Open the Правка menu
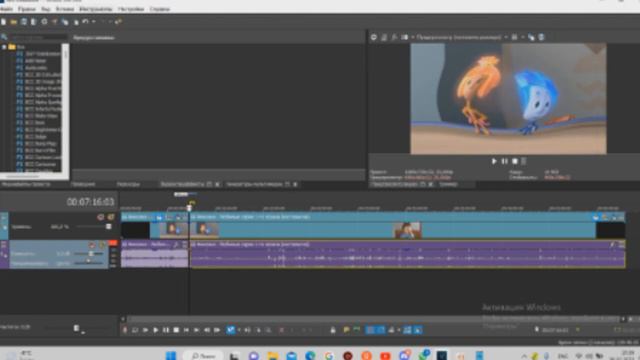Image resolution: width=640 pixels, height=360 pixels. pos(27,9)
